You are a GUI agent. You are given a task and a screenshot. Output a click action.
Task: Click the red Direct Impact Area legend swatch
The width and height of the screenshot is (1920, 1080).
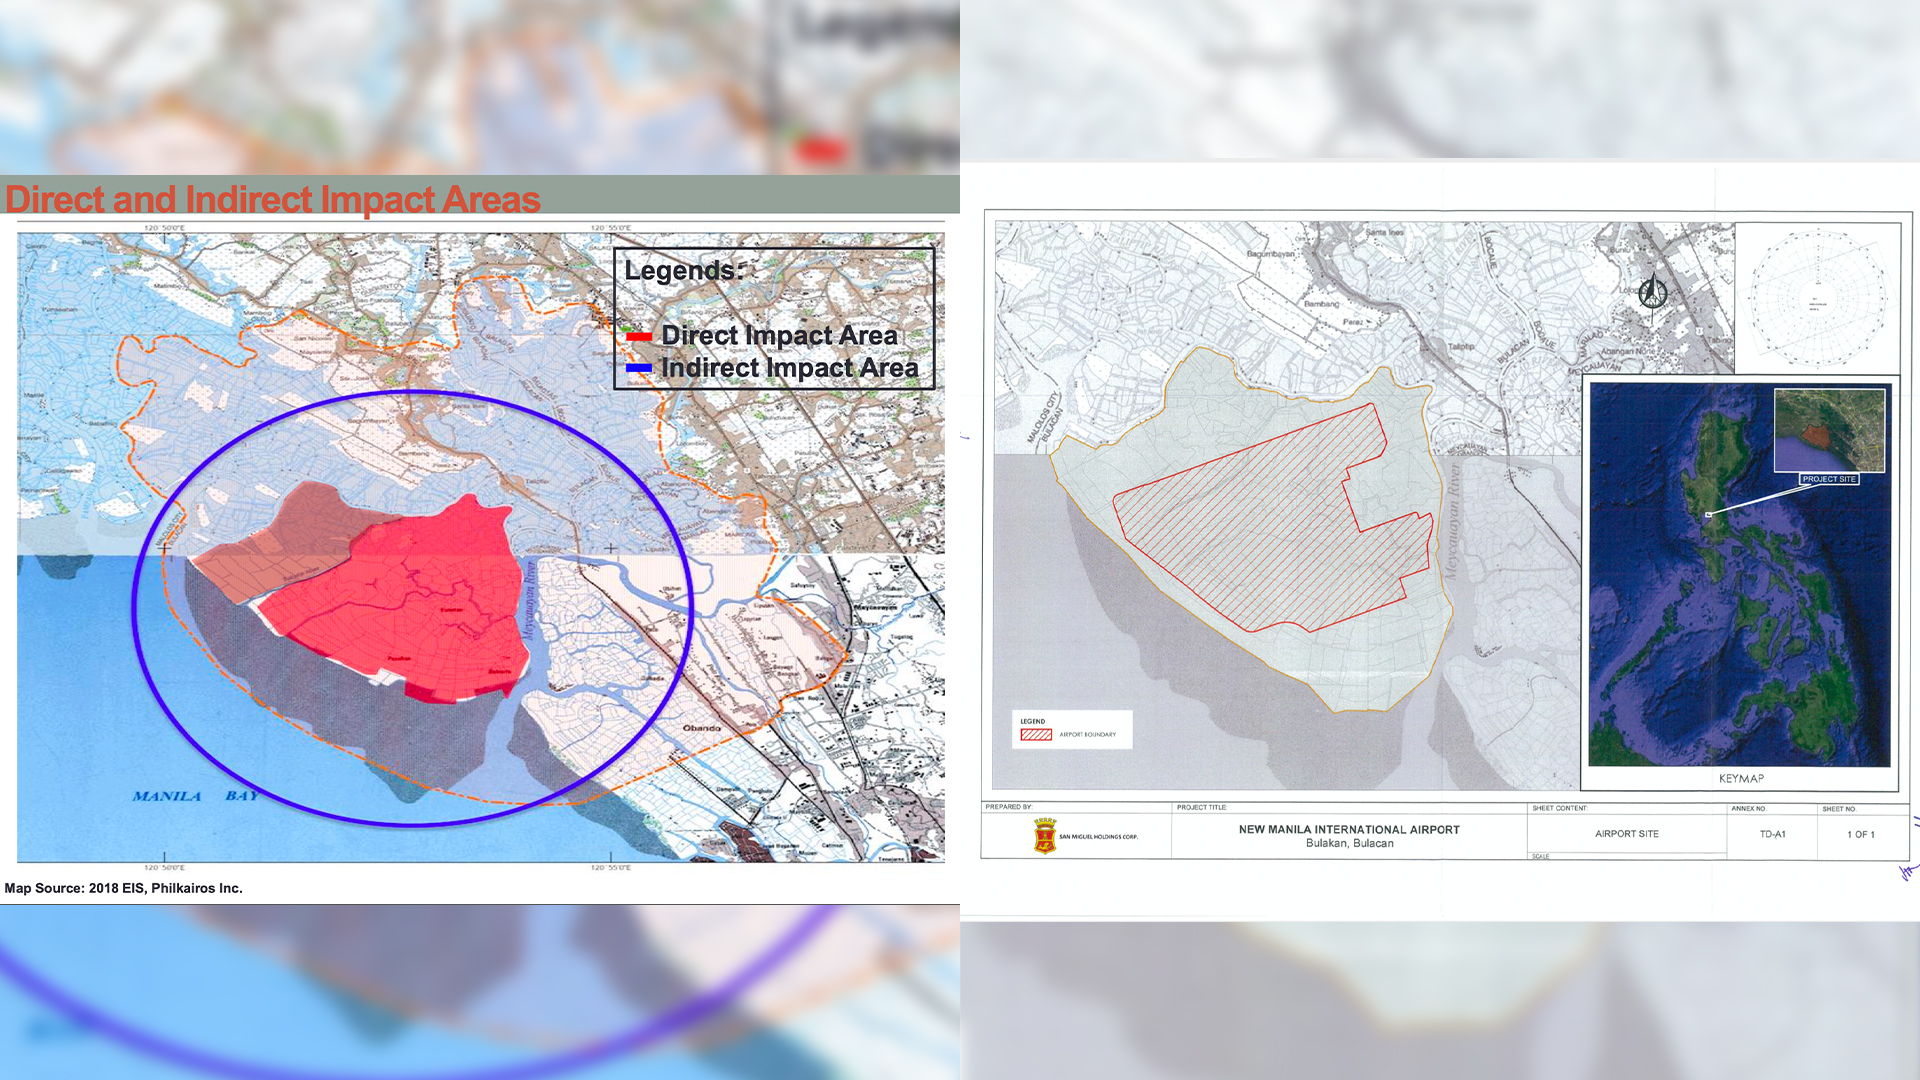click(x=639, y=337)
